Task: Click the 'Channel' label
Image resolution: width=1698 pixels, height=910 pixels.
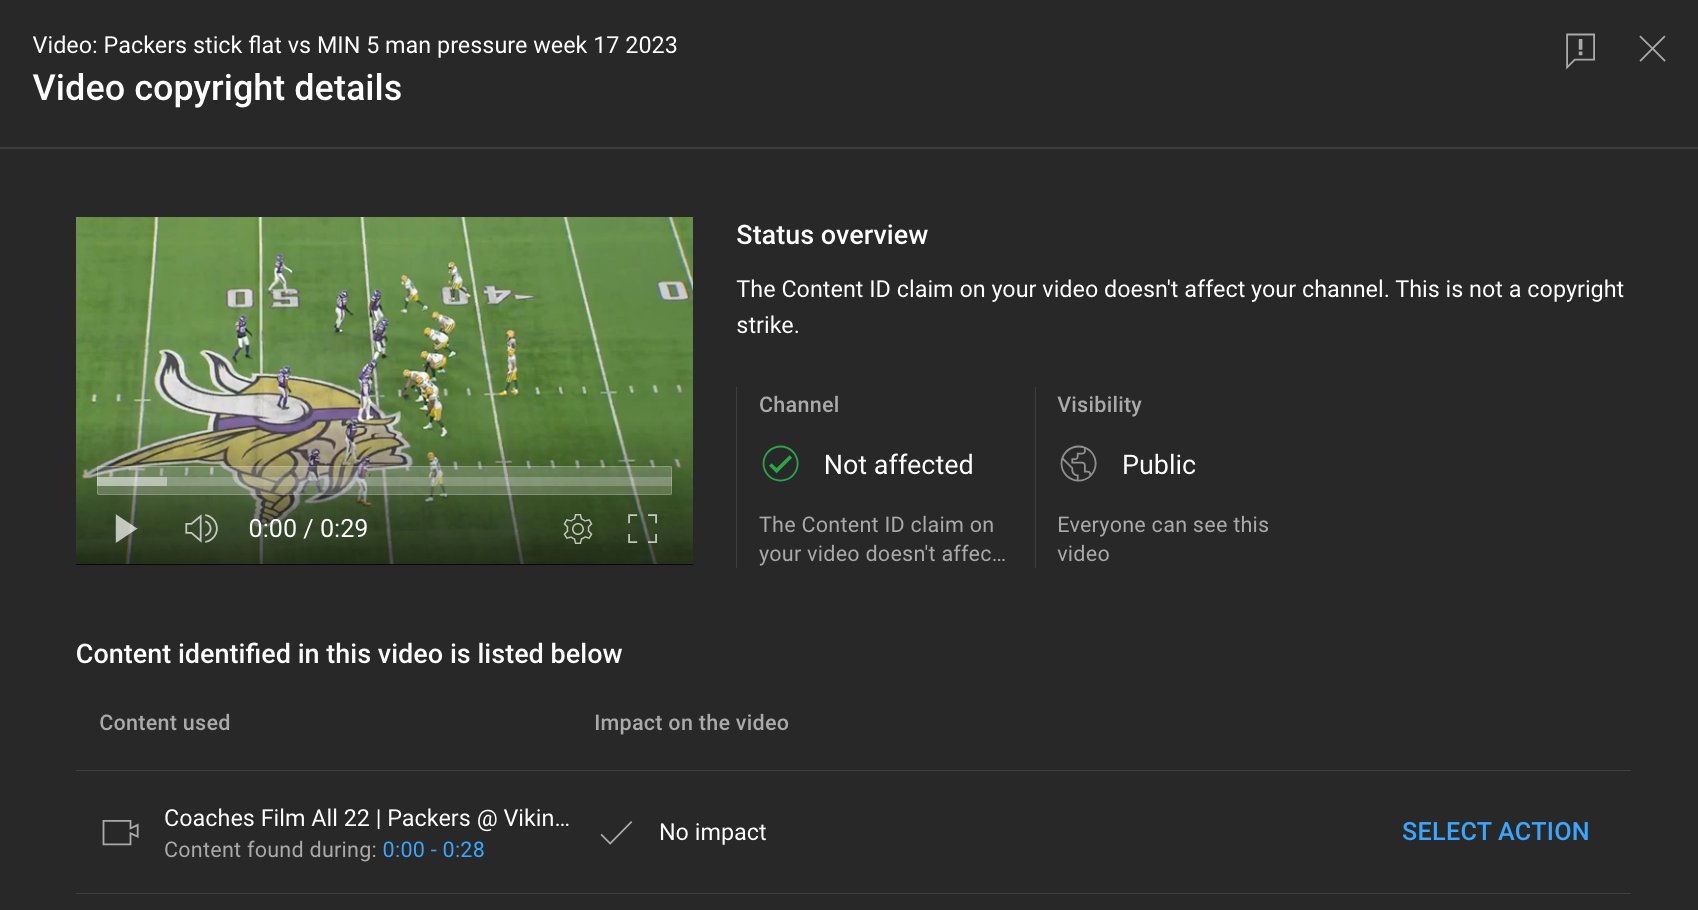Action: point(799,405)
